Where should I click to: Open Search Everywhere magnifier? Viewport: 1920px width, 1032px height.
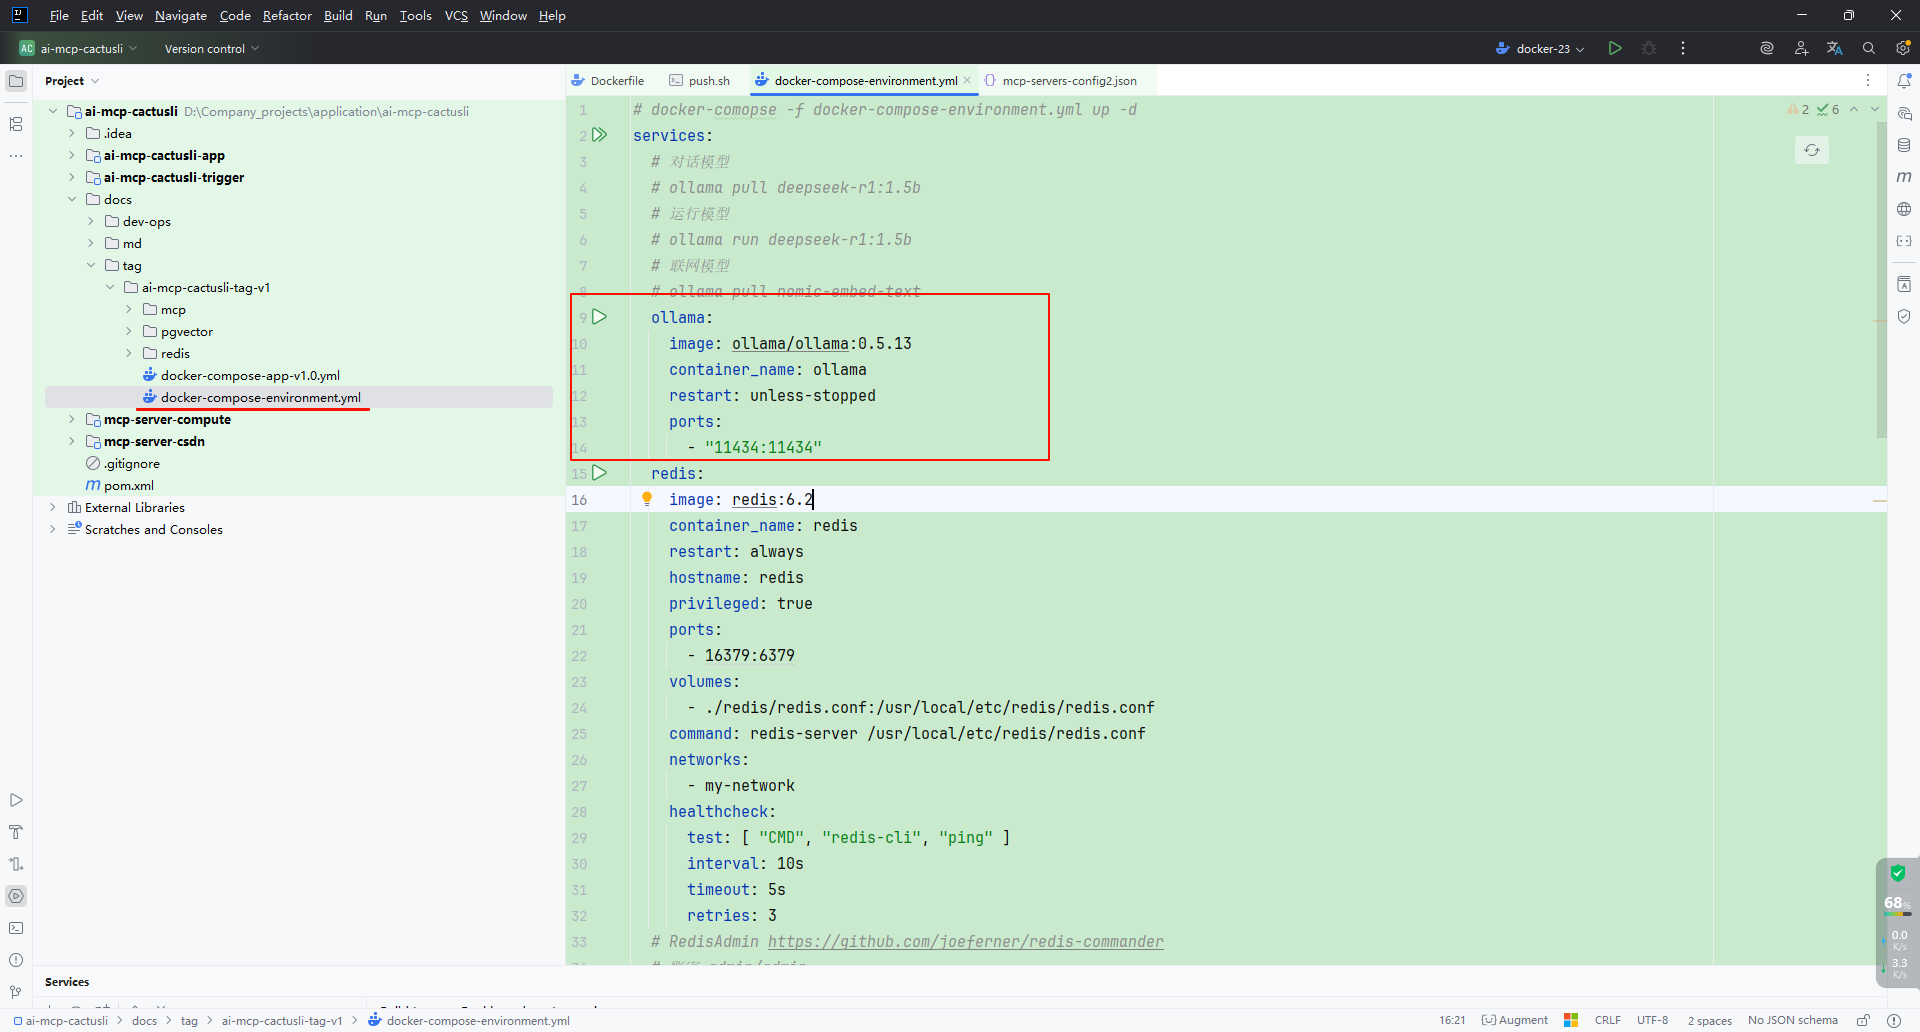(x=1869, y=48)
